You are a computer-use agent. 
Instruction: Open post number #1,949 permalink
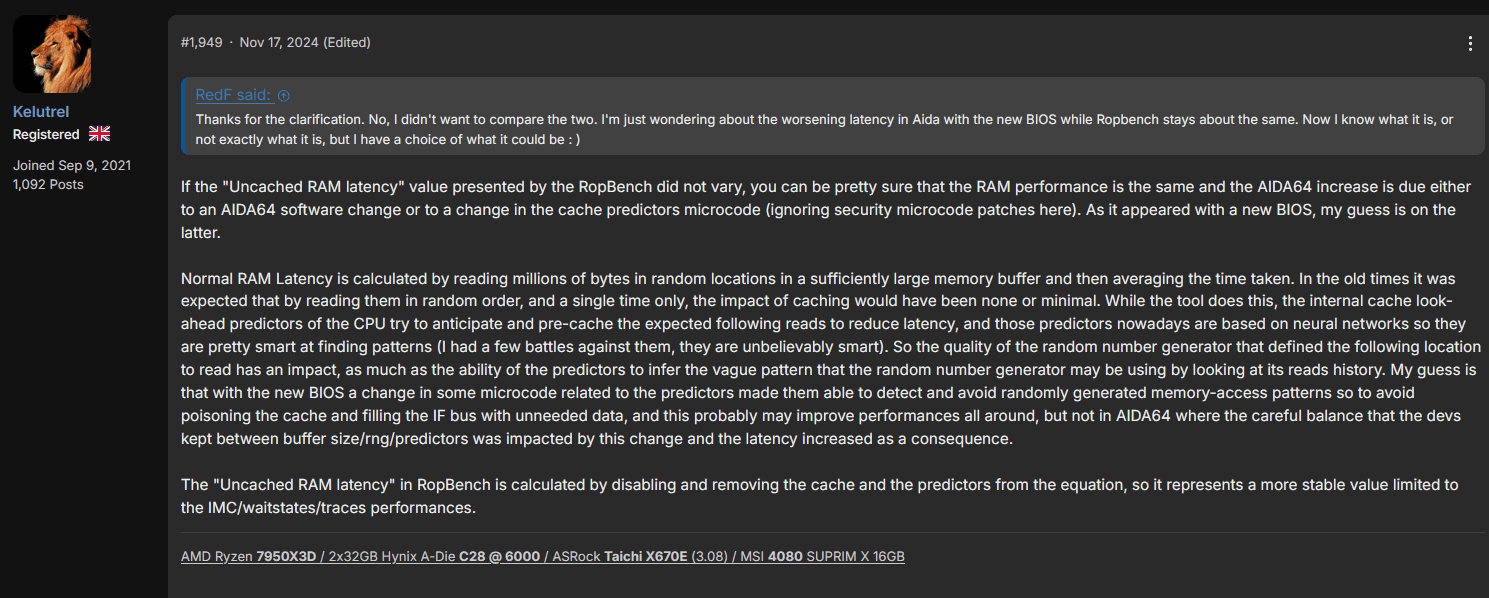coord(202,43)
